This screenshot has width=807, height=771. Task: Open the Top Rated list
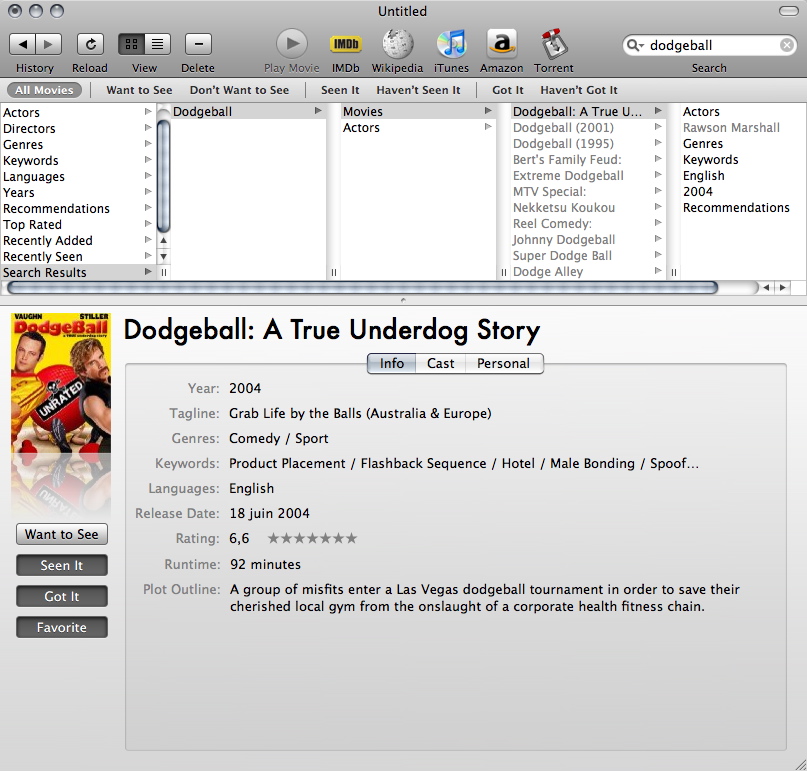78,224
